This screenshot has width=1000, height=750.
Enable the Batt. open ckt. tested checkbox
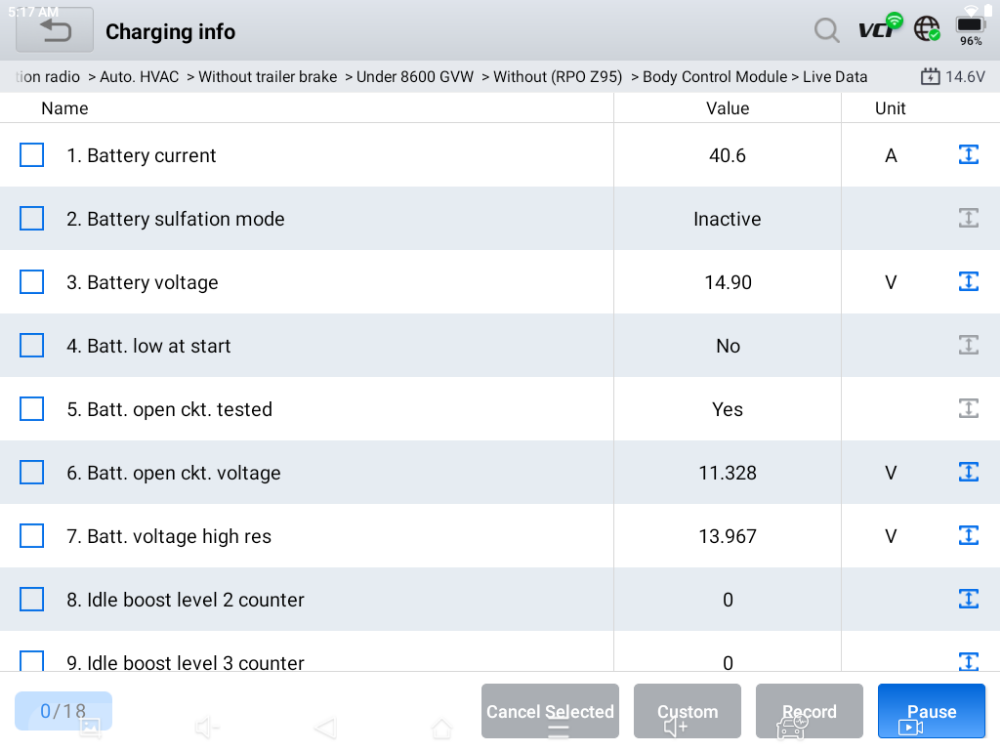tap(32, 409)
